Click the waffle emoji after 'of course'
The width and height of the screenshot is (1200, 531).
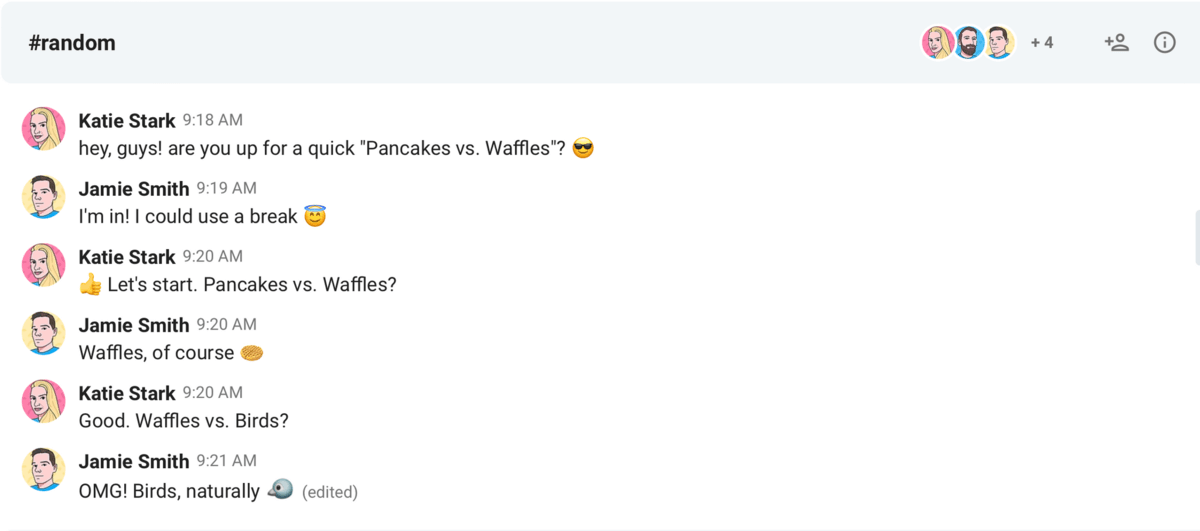[251, 353]
